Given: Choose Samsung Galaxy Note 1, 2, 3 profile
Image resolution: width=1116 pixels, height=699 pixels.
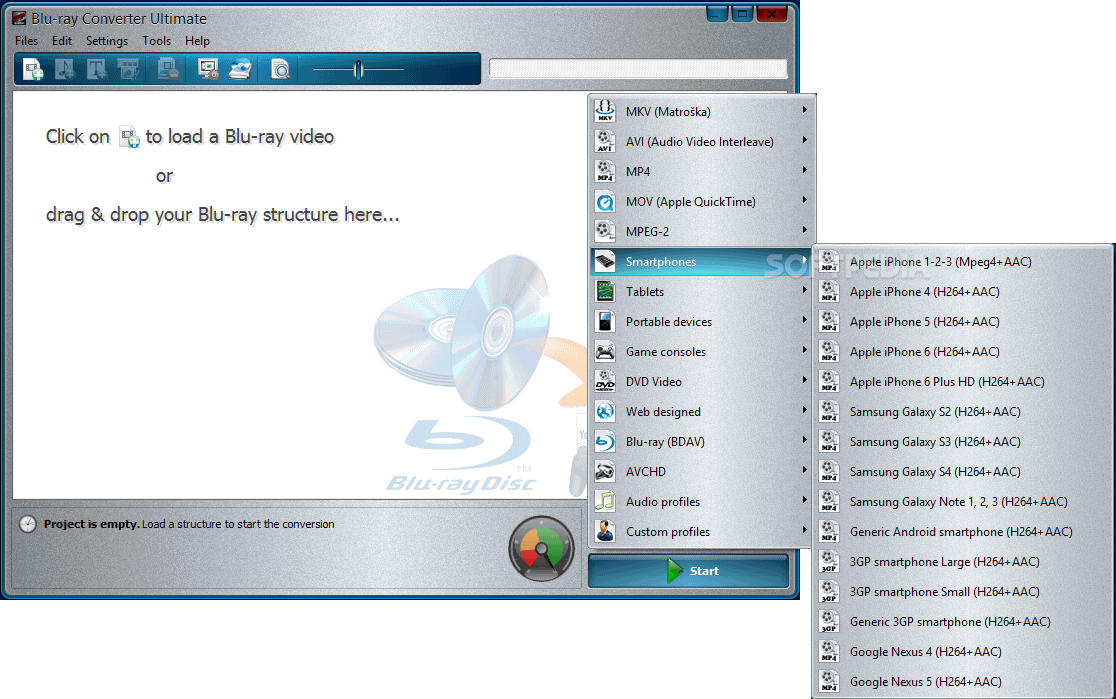Looking at the screenshot, I should point(962,502).
